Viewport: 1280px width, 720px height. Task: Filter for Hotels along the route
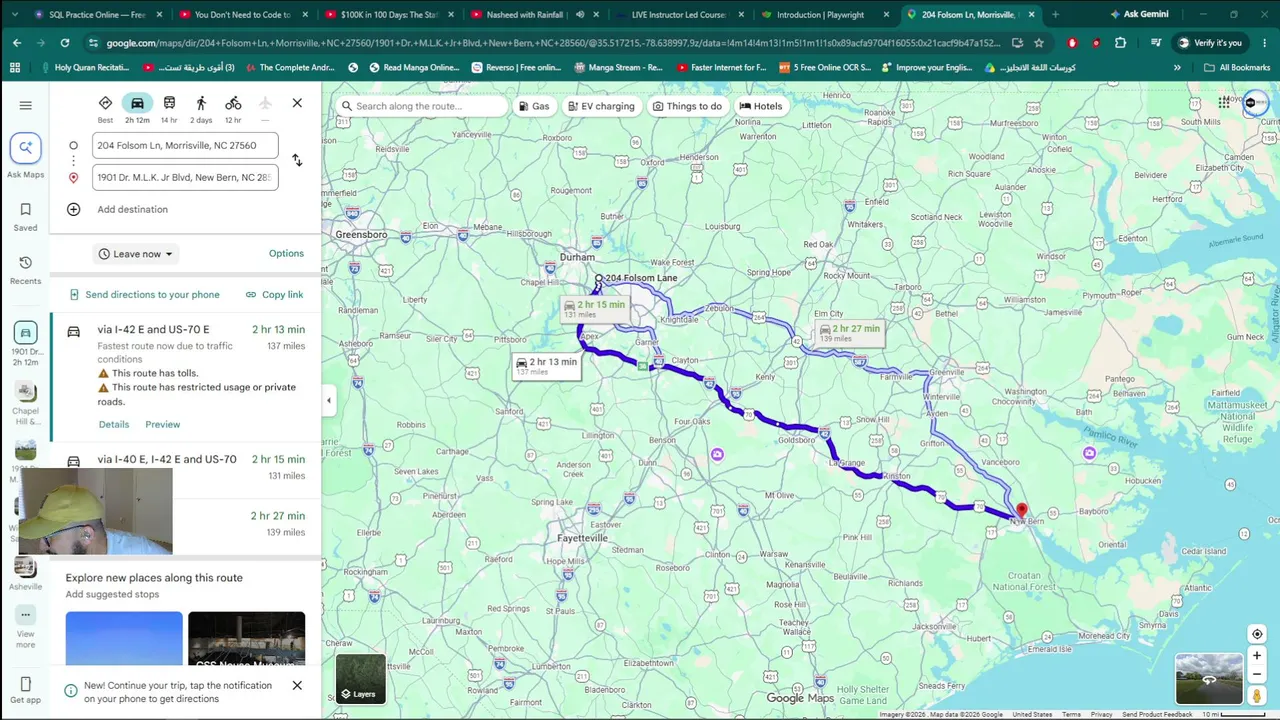click(x=761, y=106)
